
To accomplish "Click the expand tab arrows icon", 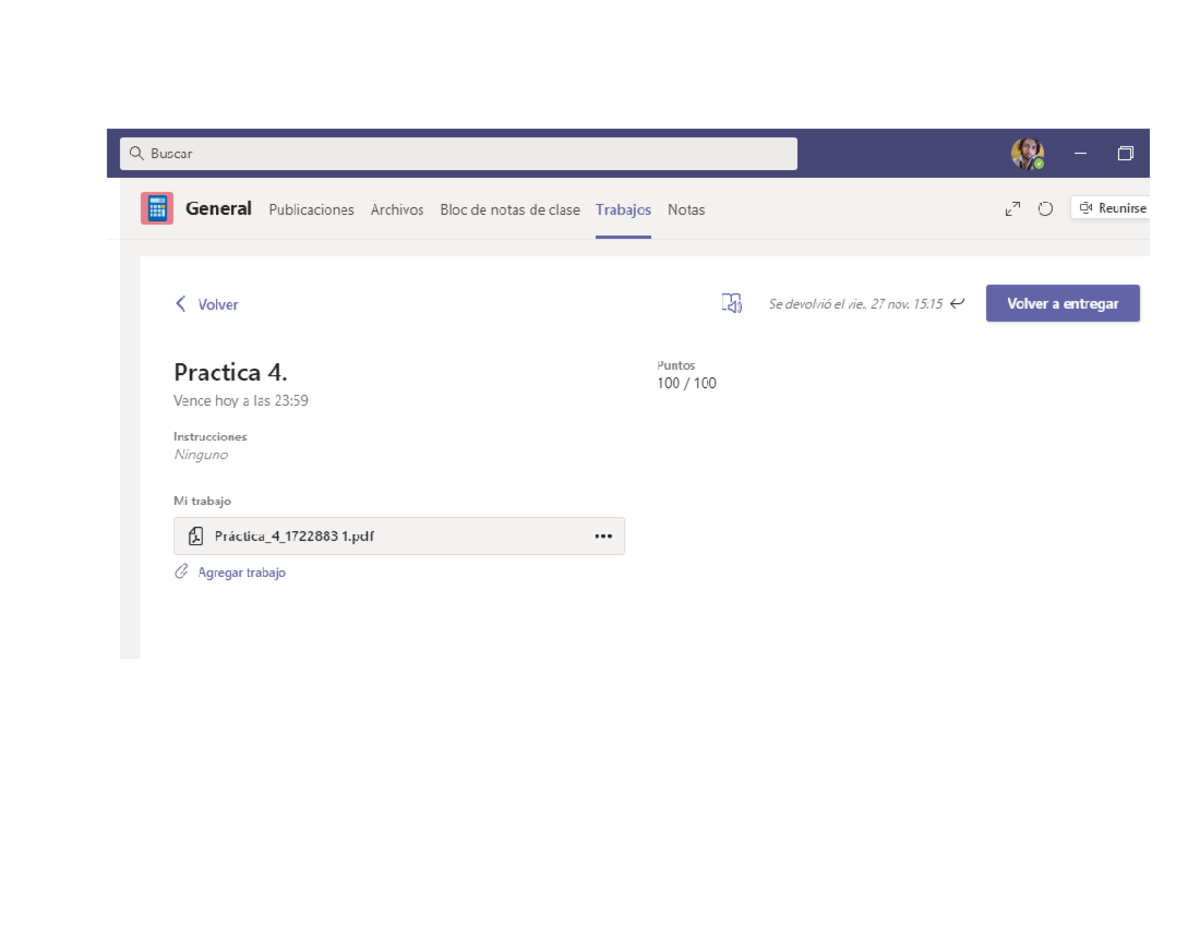I will click(1013, 209).
